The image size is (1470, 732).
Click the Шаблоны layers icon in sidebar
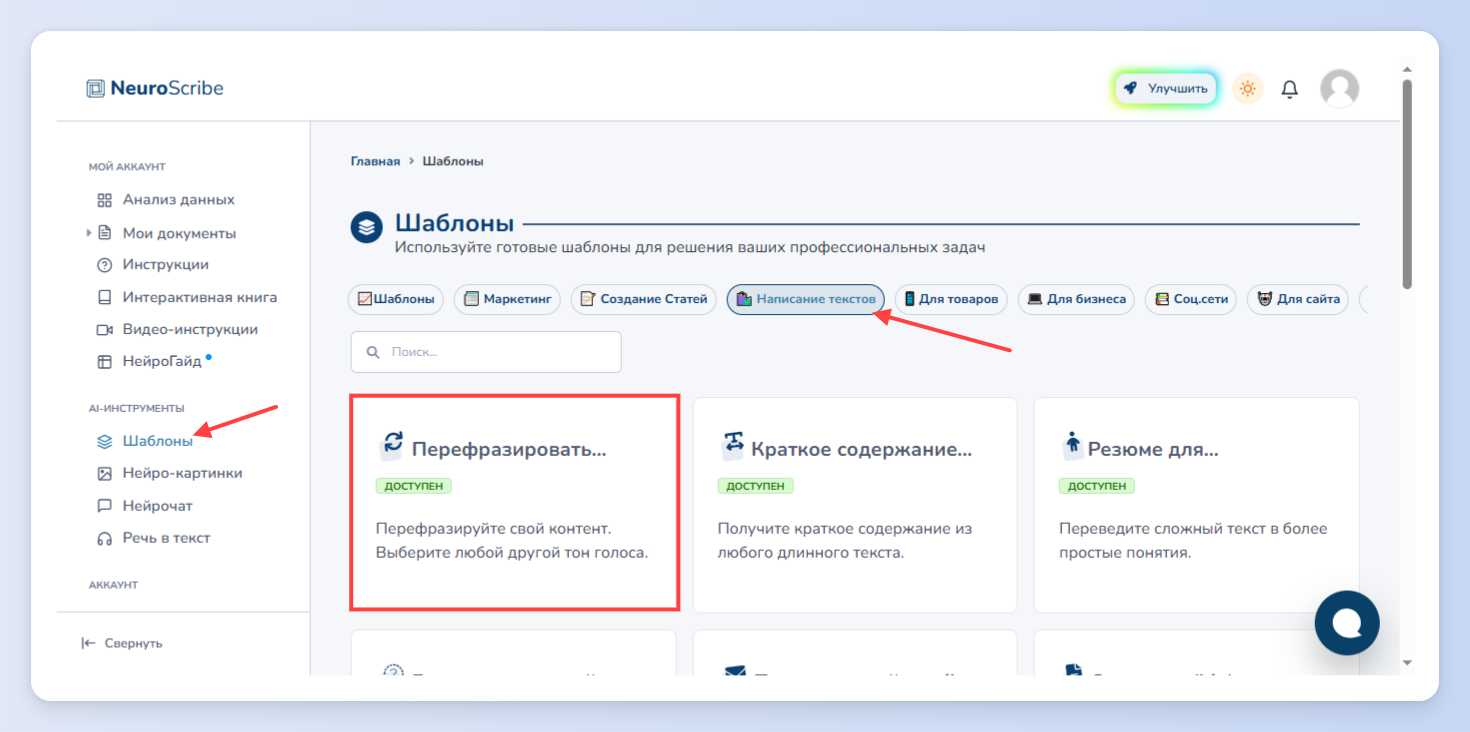click(104, 441)
